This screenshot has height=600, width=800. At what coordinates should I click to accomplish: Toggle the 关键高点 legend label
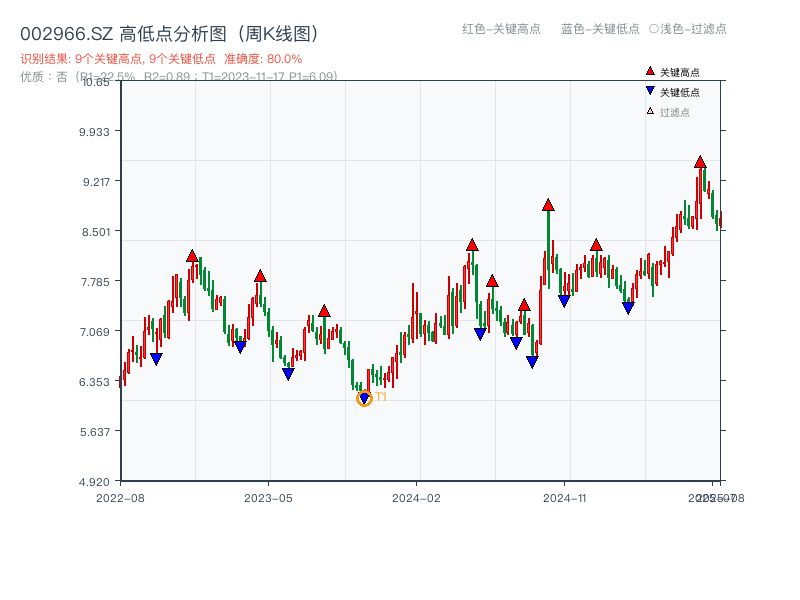point(680,72)
